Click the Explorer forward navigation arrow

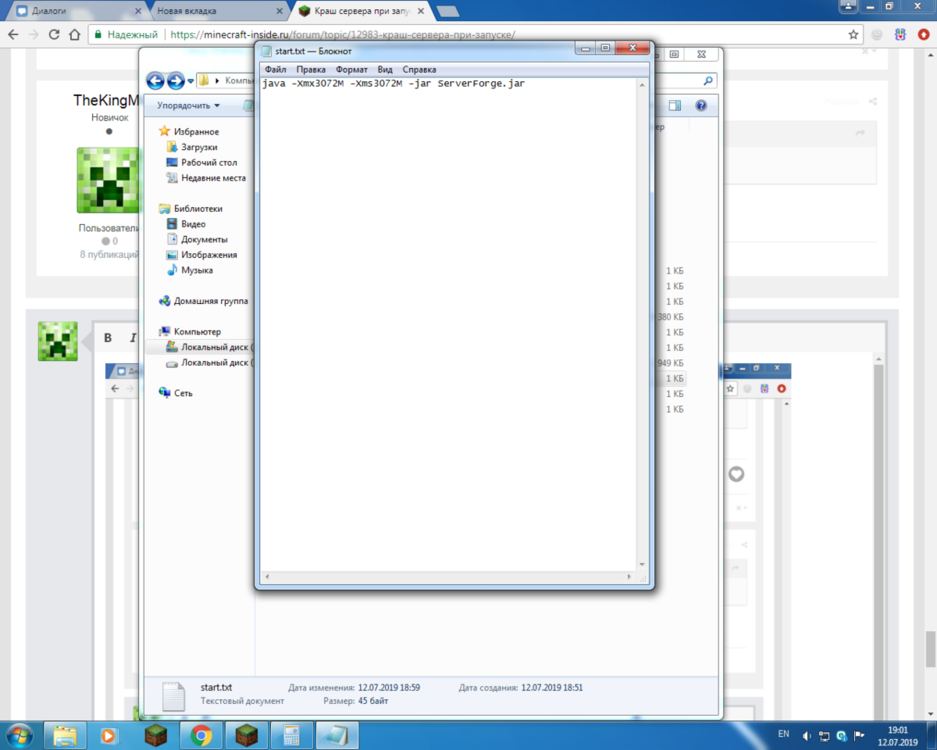[176, 81]
